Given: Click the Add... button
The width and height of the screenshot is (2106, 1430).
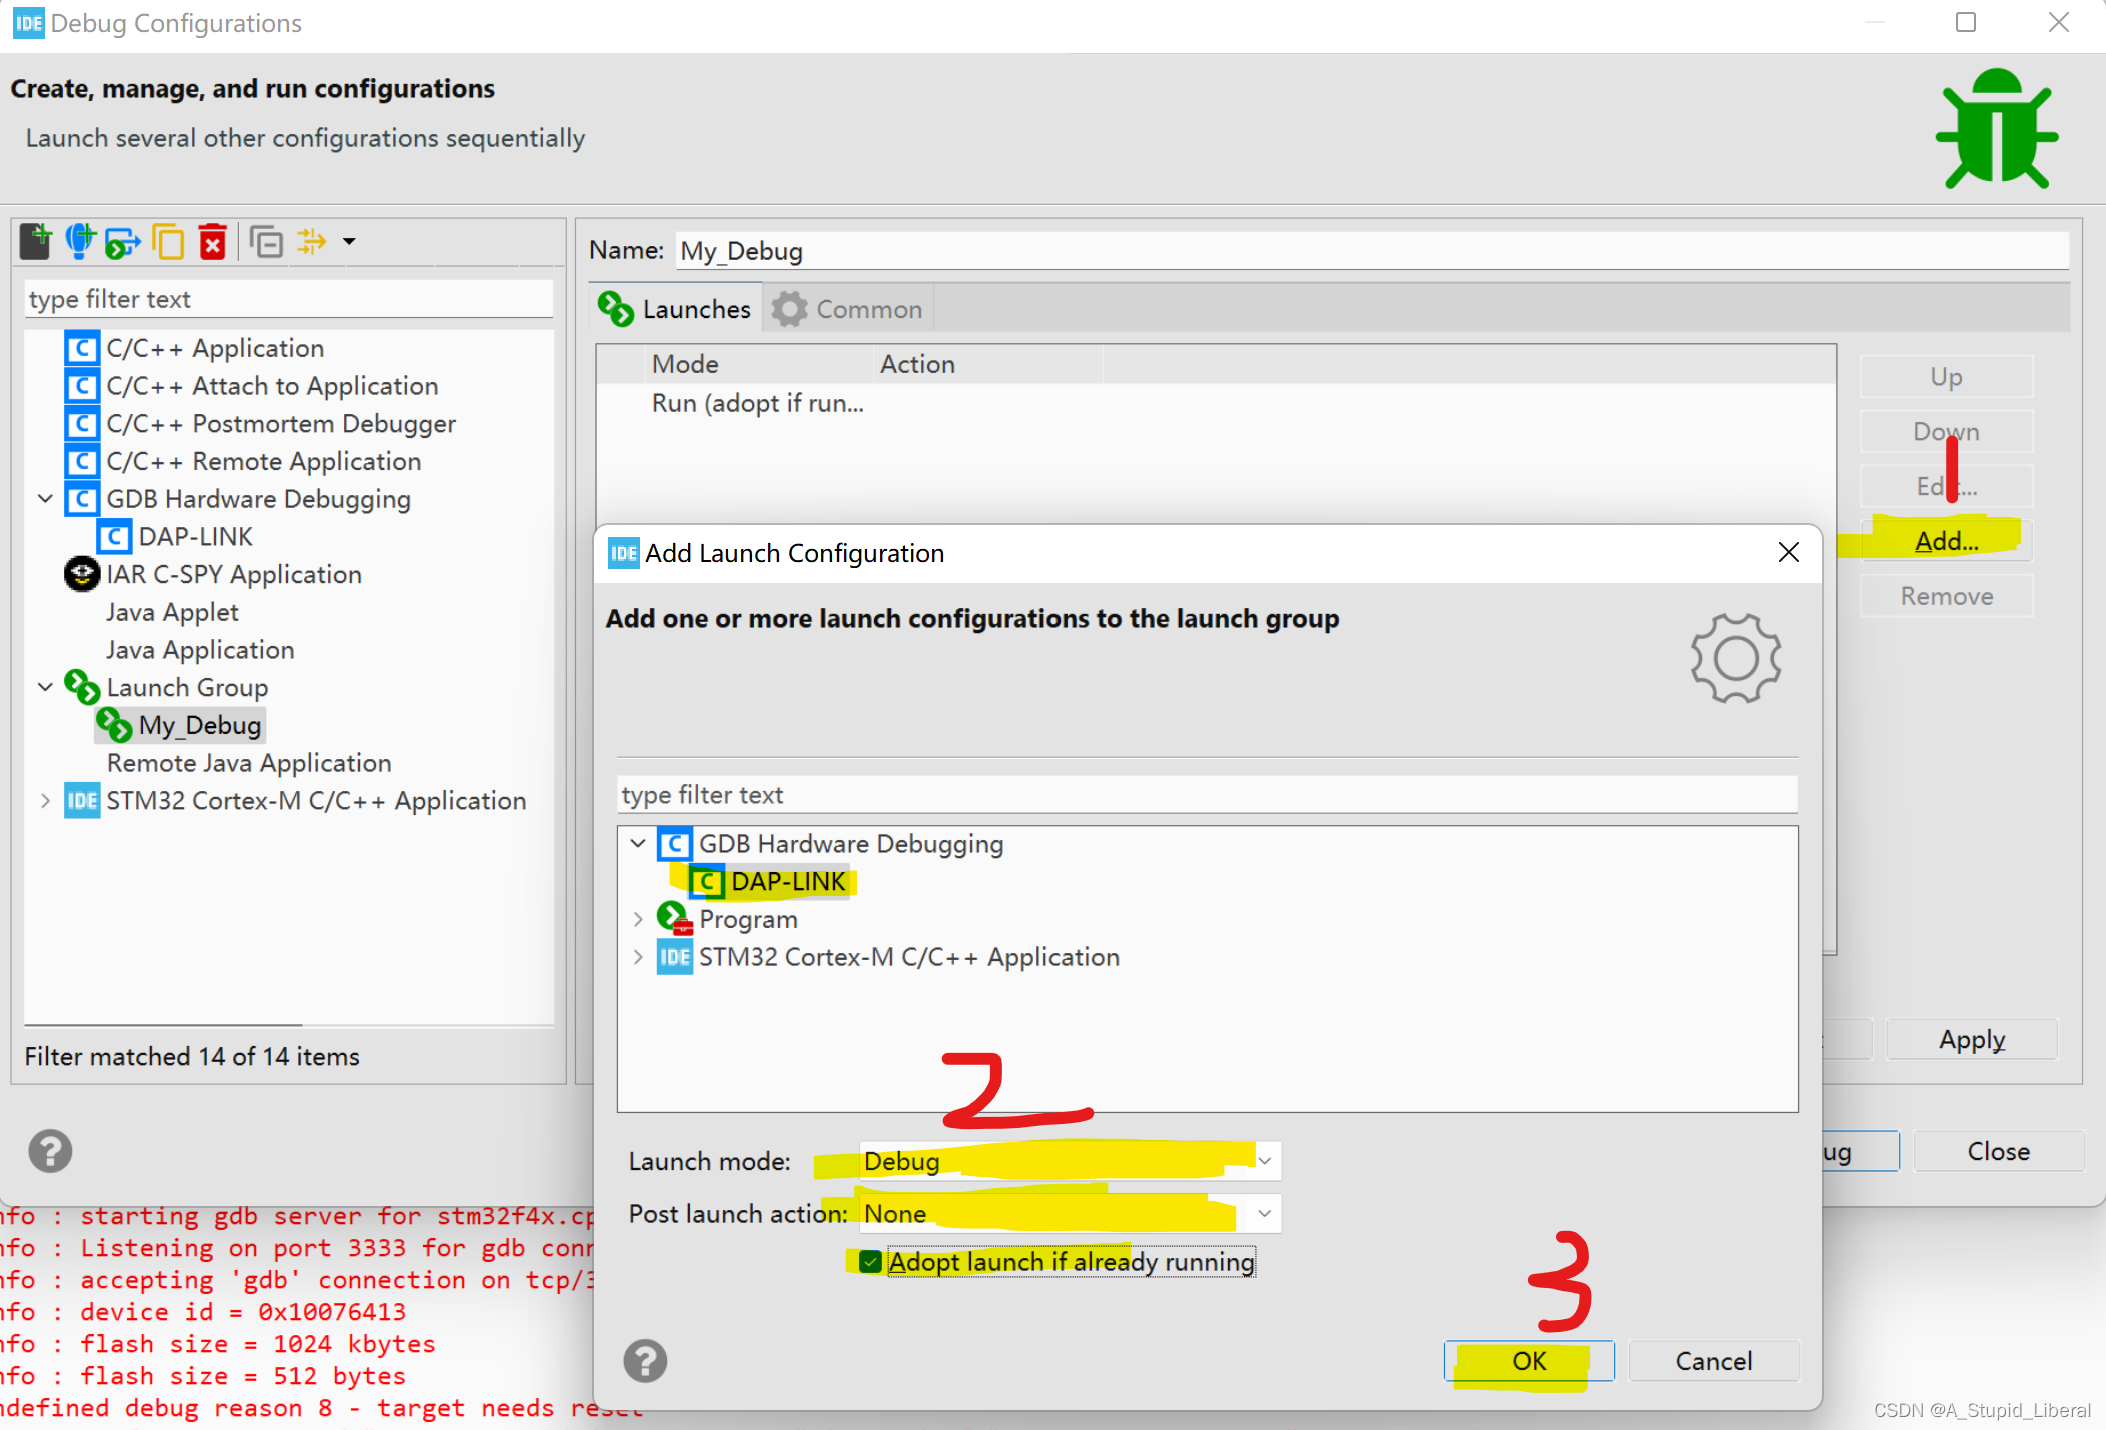Looking at the screenshot, I should [x=1946, y=541].
